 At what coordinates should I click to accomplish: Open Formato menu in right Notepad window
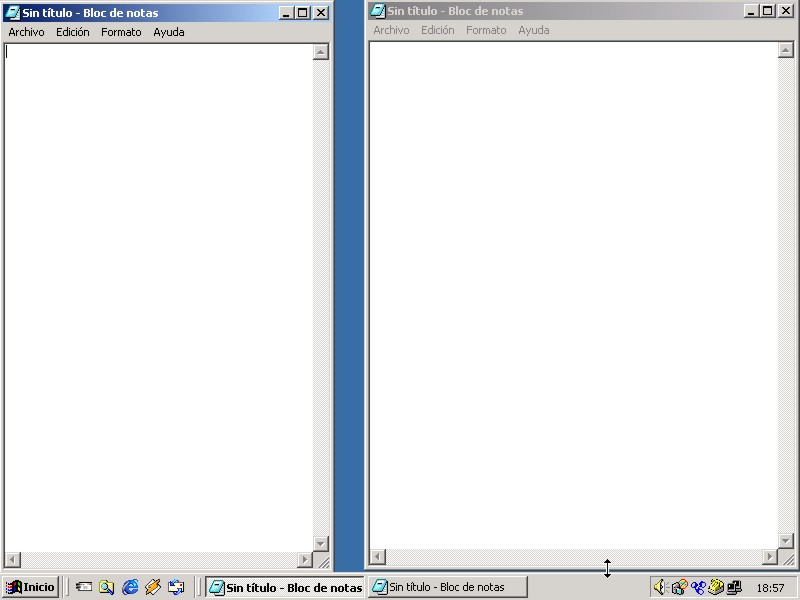(486, 30)
